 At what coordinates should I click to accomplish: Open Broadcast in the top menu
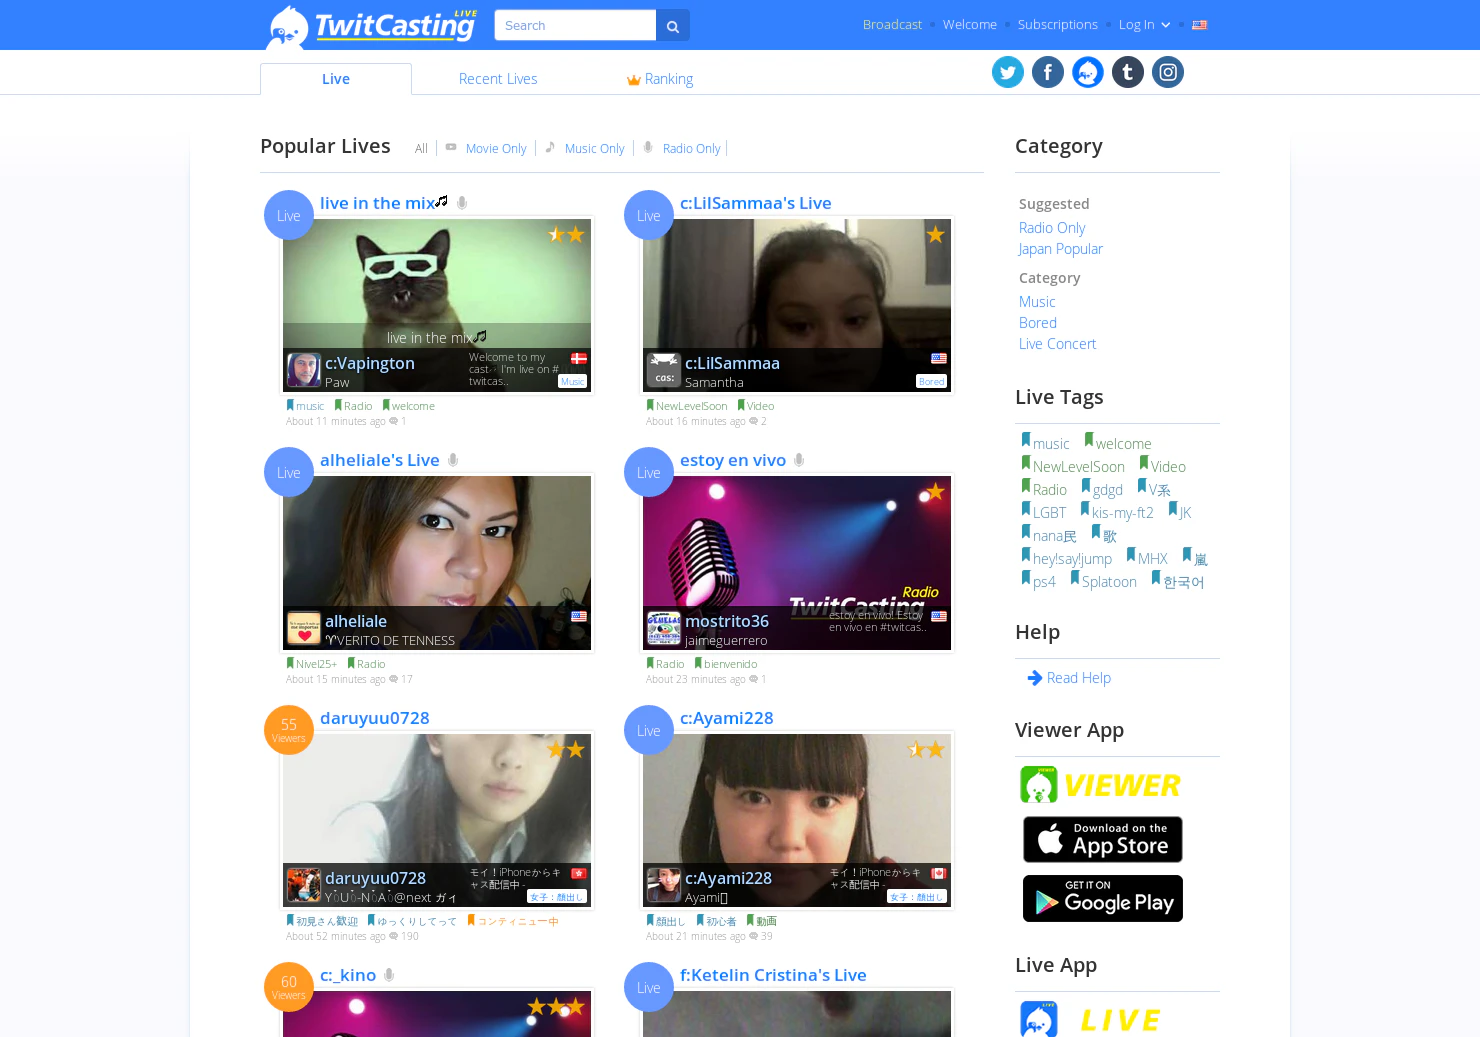tap(892, 25)
